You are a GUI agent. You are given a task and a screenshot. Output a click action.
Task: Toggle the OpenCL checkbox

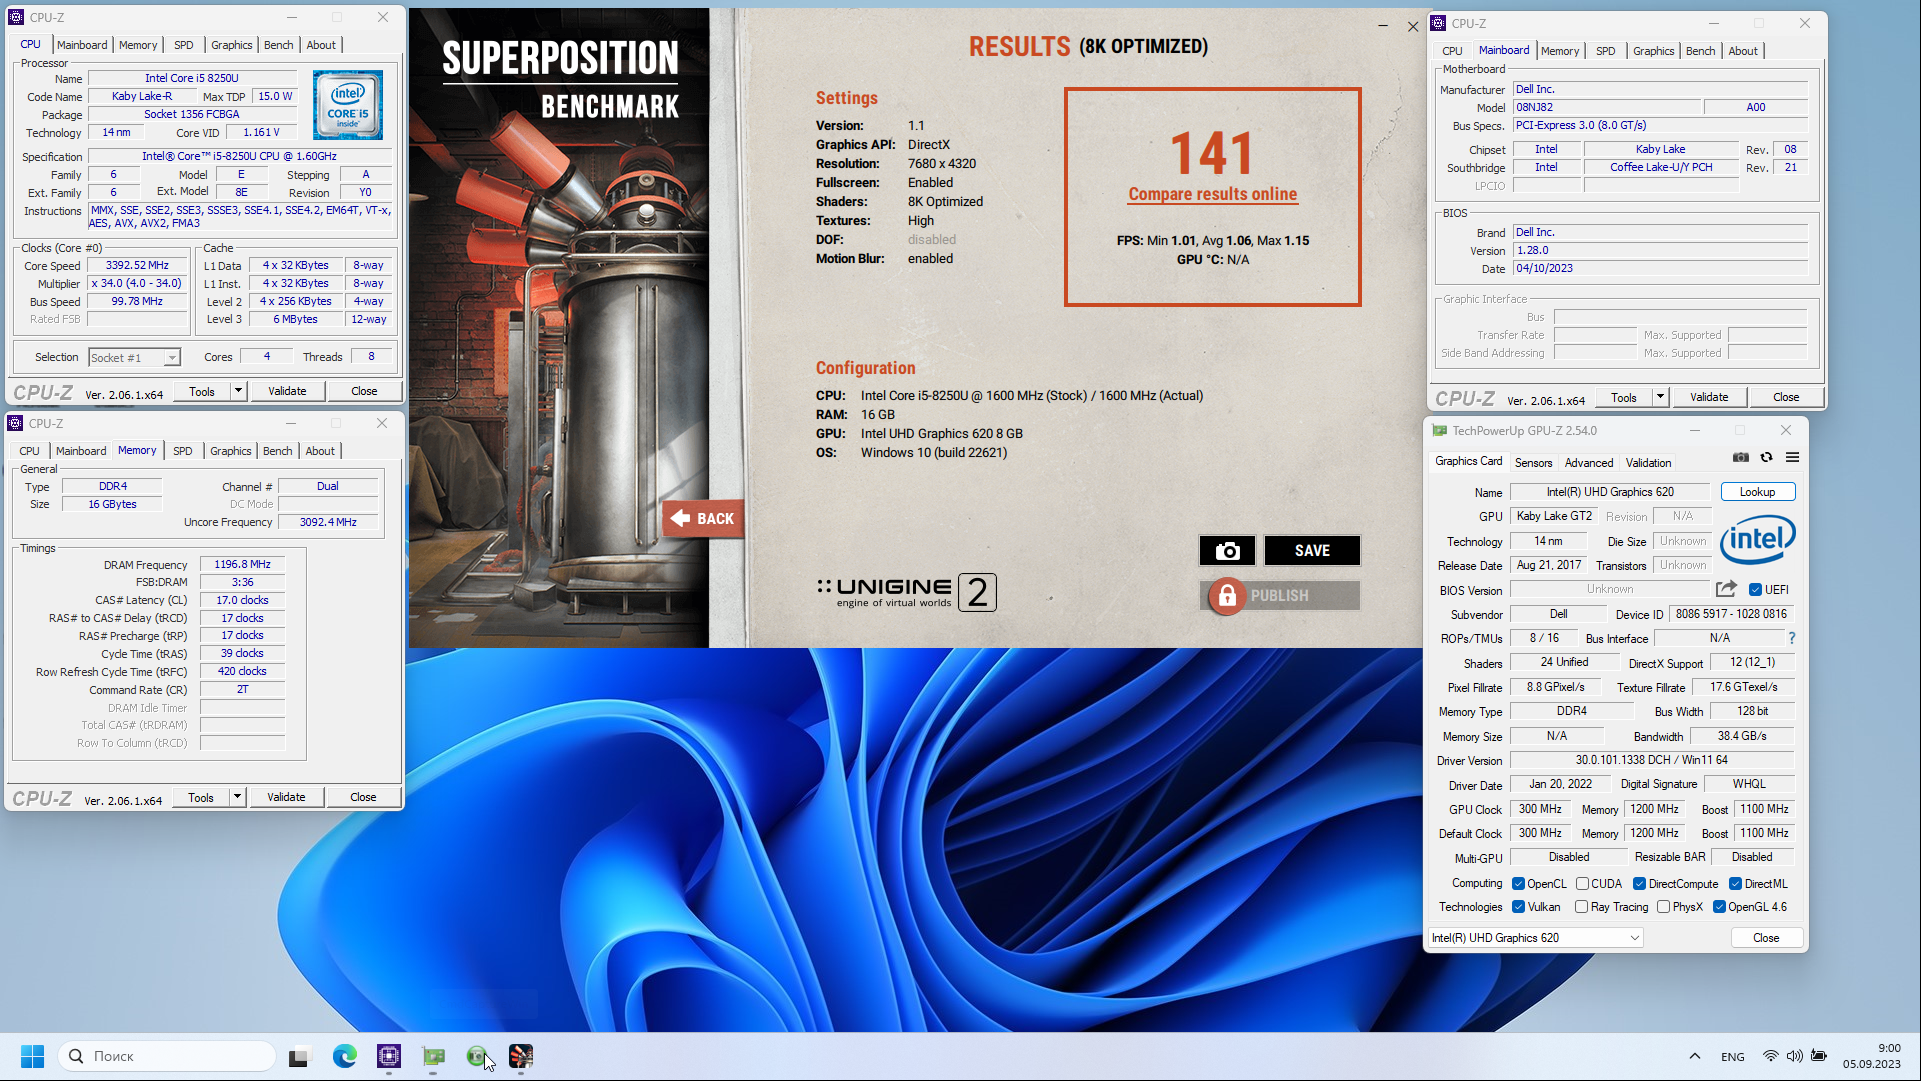[x=1518, y=884]
